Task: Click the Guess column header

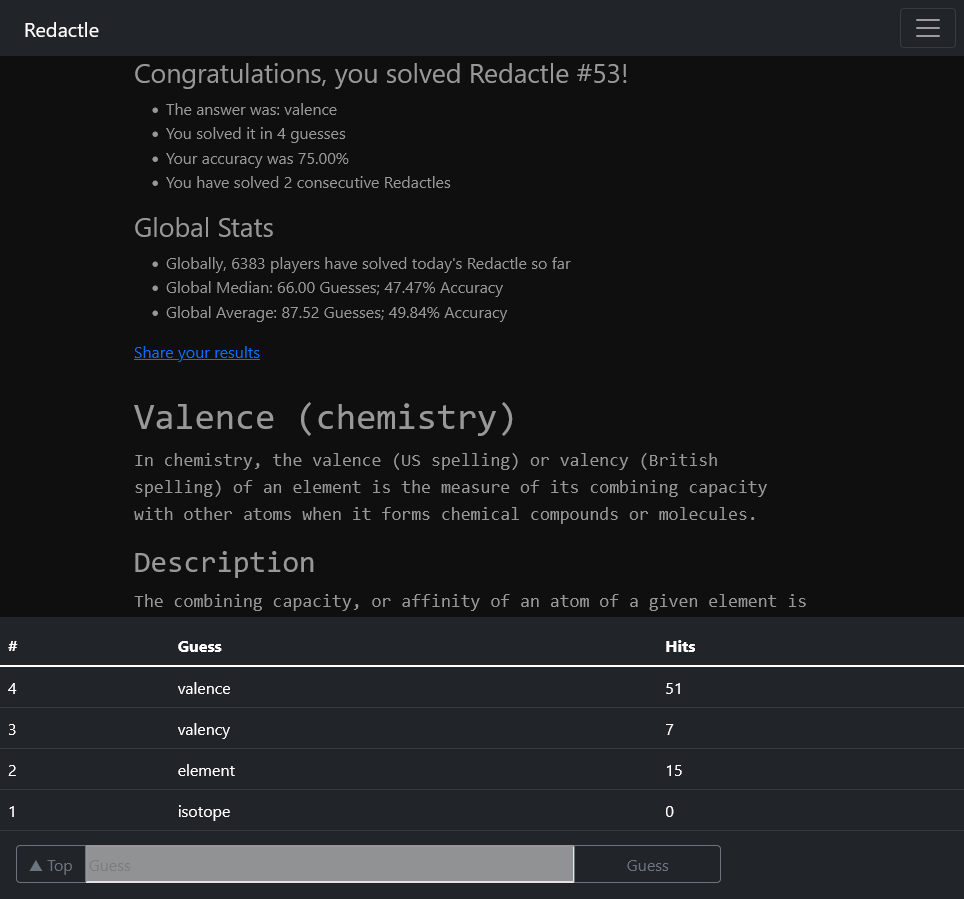Action: point(199,646)
